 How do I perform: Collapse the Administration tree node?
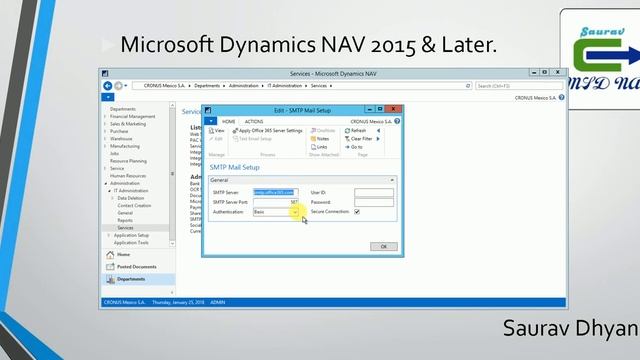click(x=105, y=183)
